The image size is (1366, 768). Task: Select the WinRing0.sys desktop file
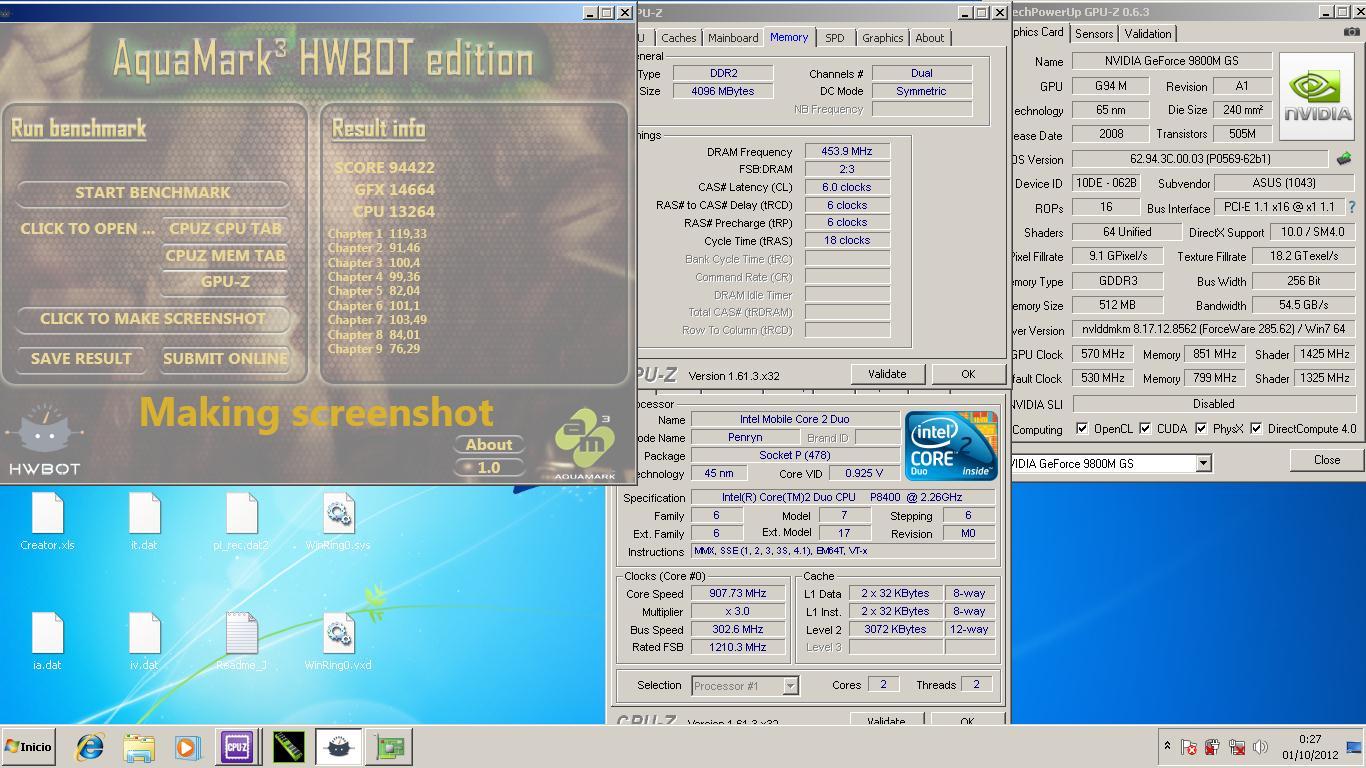click(x=338, y=522)
